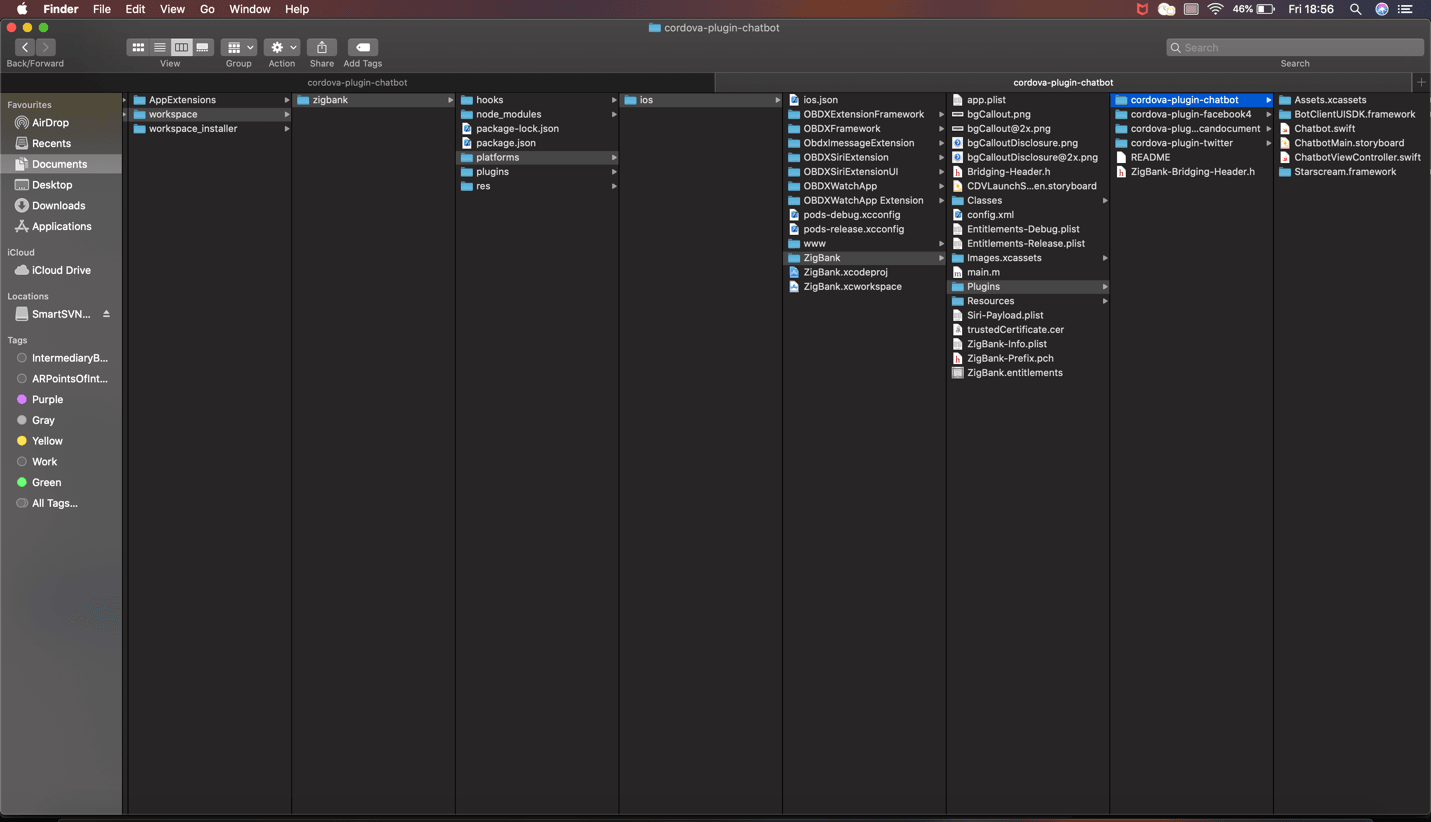Expand the cordova-plugin-twitter folder arrow
Viewport: 1431px width, 822px height.
[x=1269, y=143]
